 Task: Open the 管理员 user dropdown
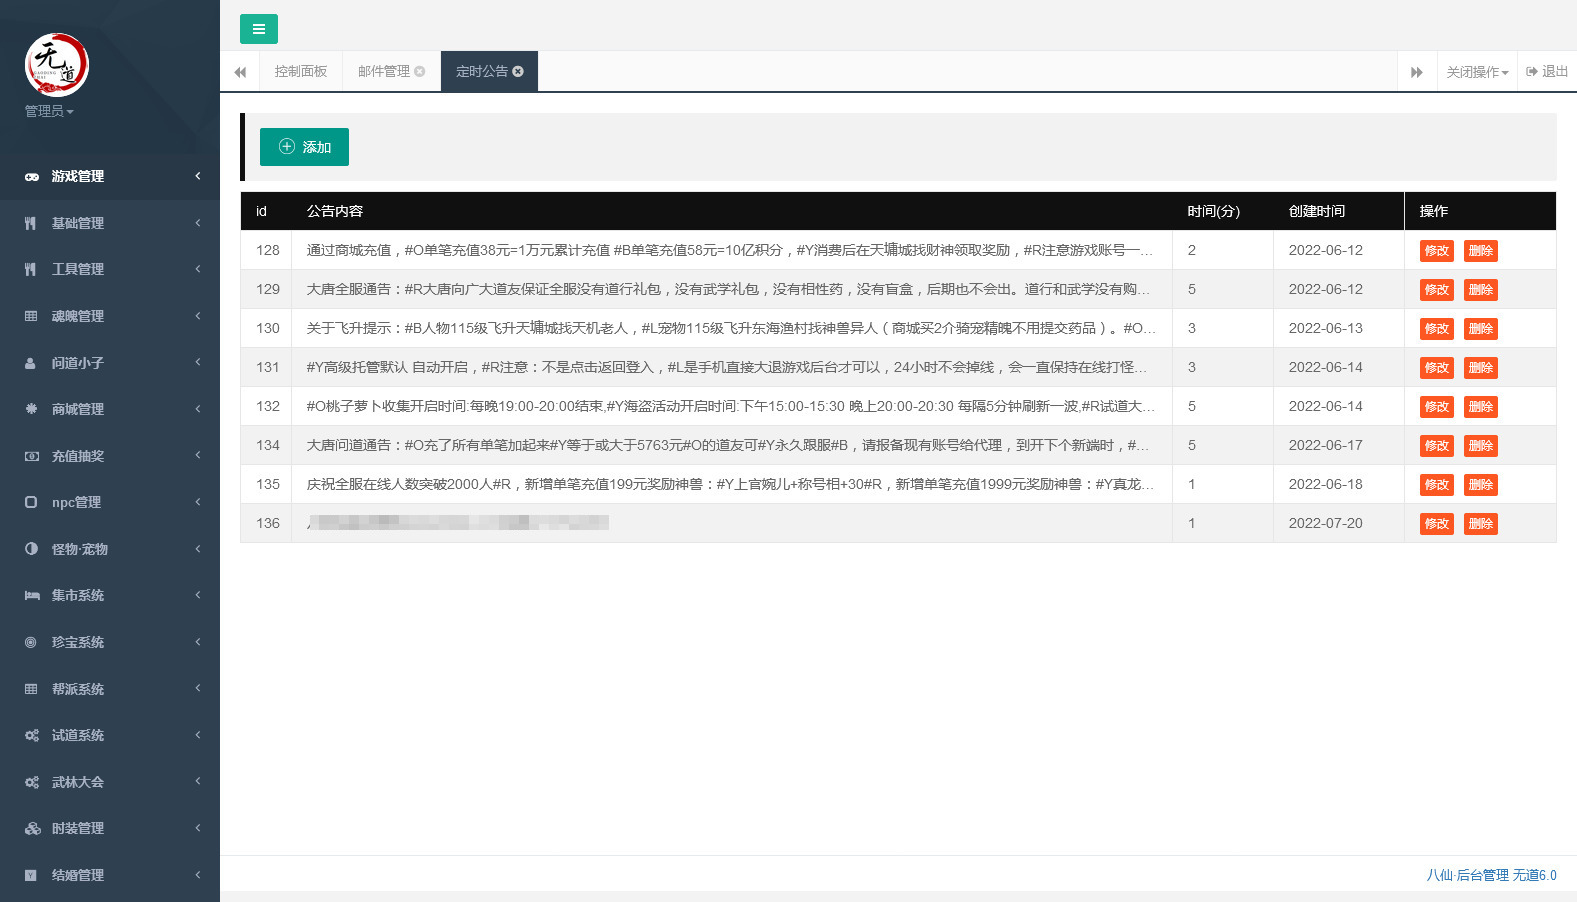click(x=49, y=111)
